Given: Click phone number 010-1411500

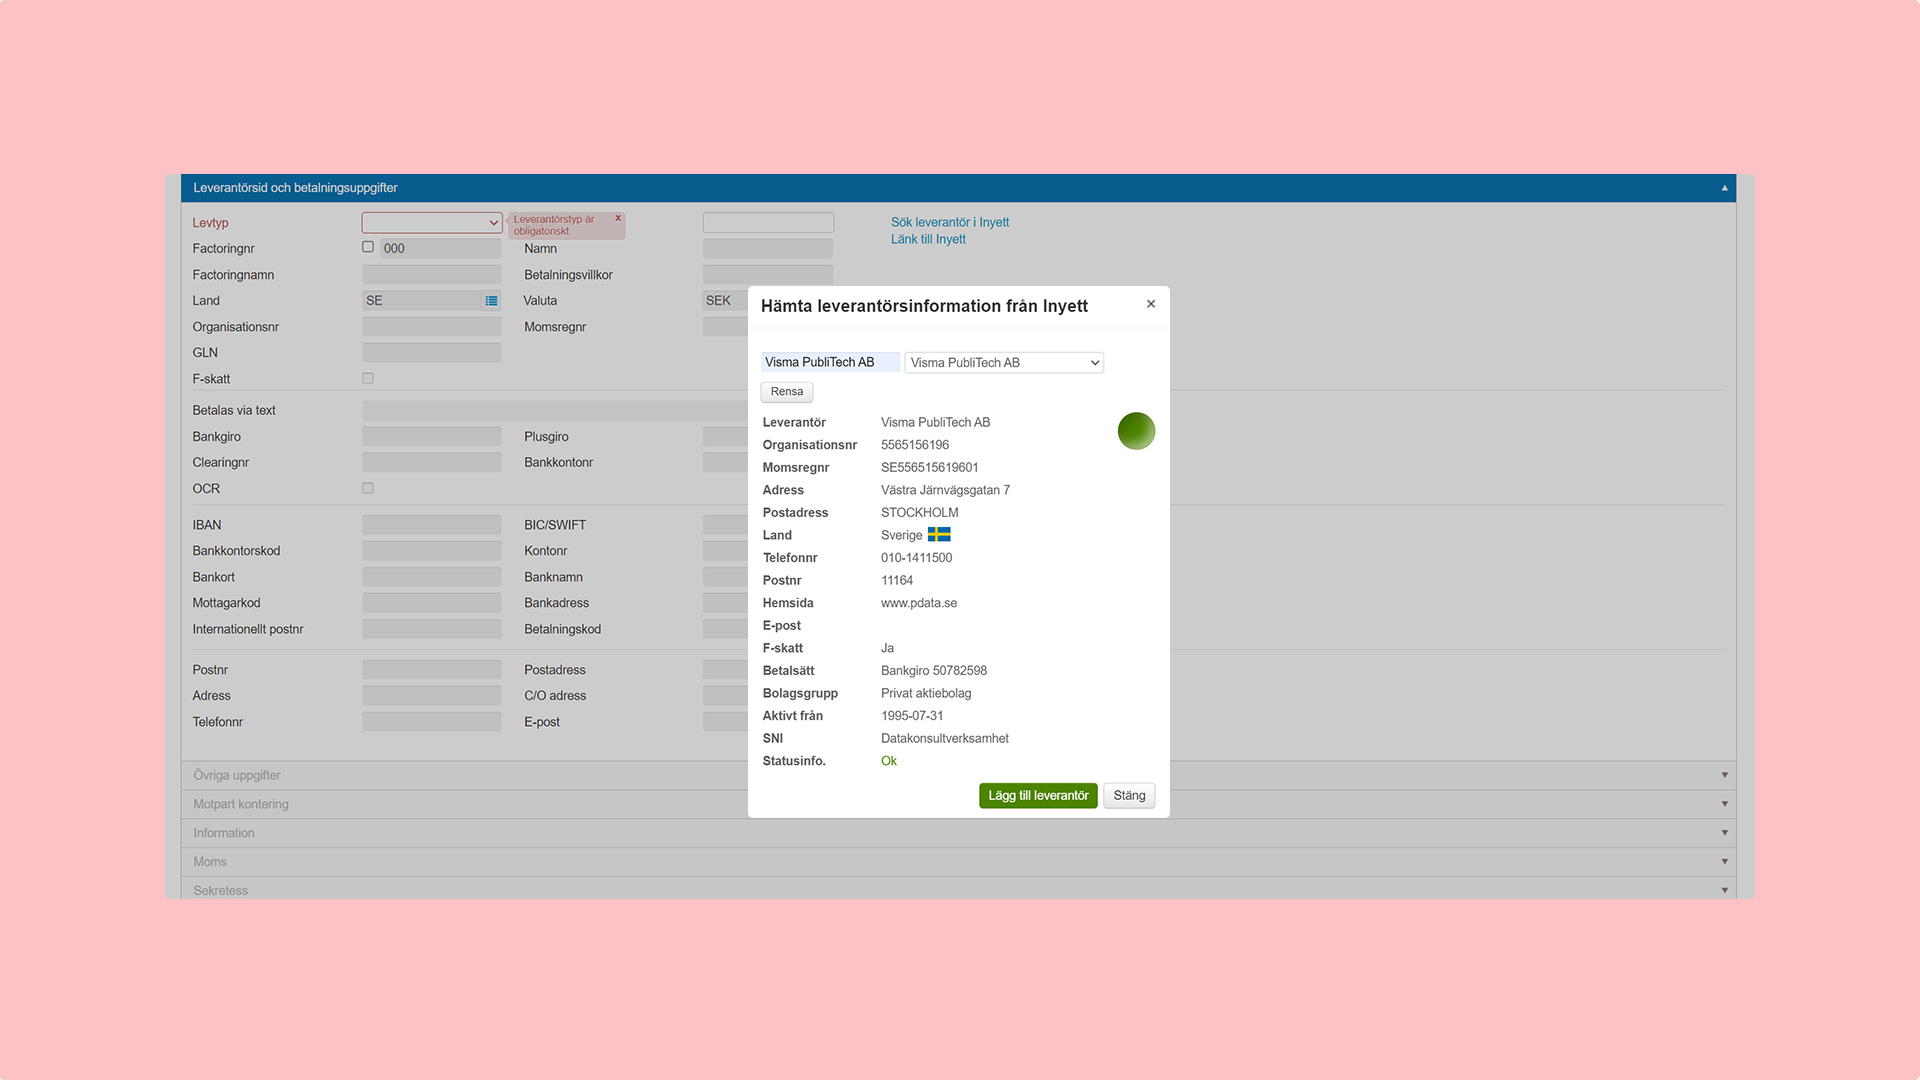Looking at the screenshot, I should tap(916, 558).
